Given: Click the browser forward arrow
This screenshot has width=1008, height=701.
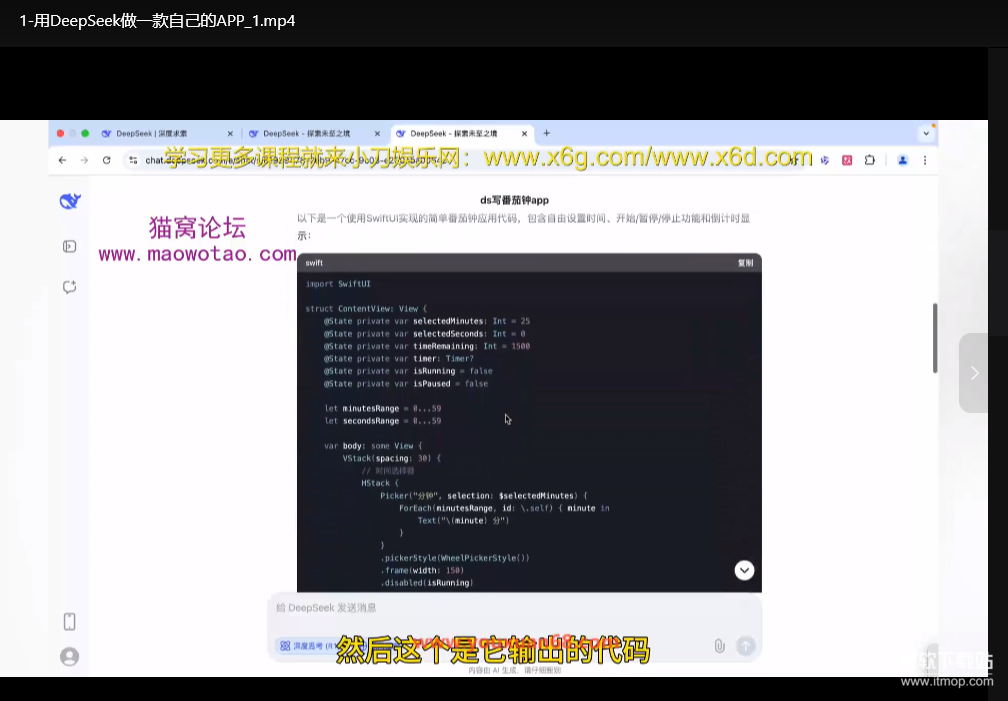Looking at the screenshot, I should [84, 160].
